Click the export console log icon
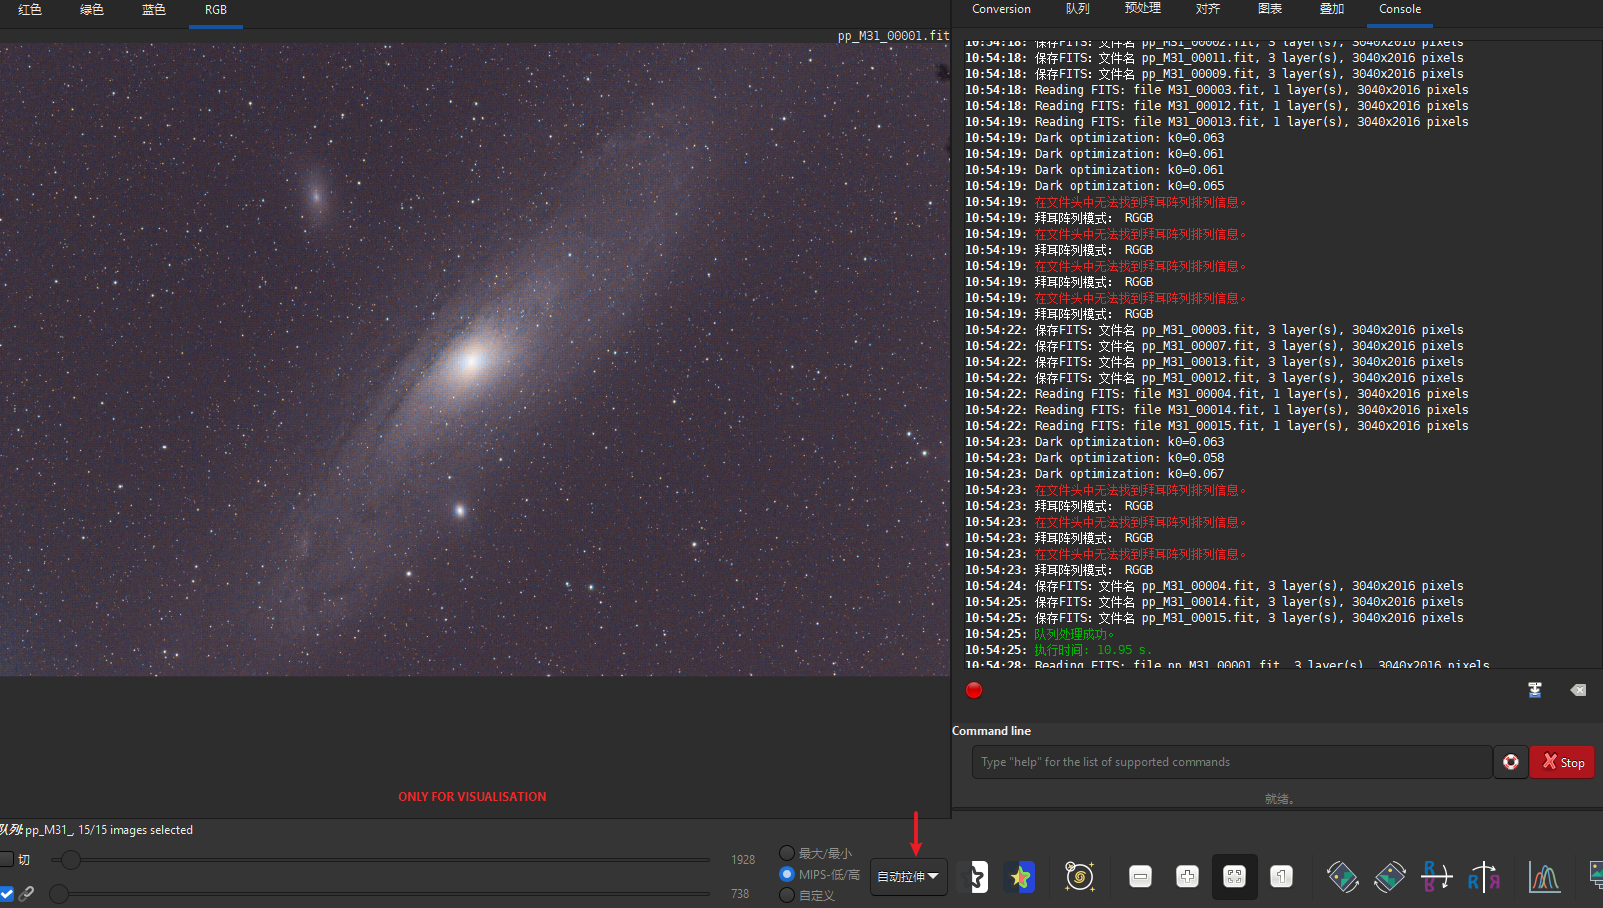Image resolution: width=1603 pixels, height=908 pixels. tap(1535, 690)
